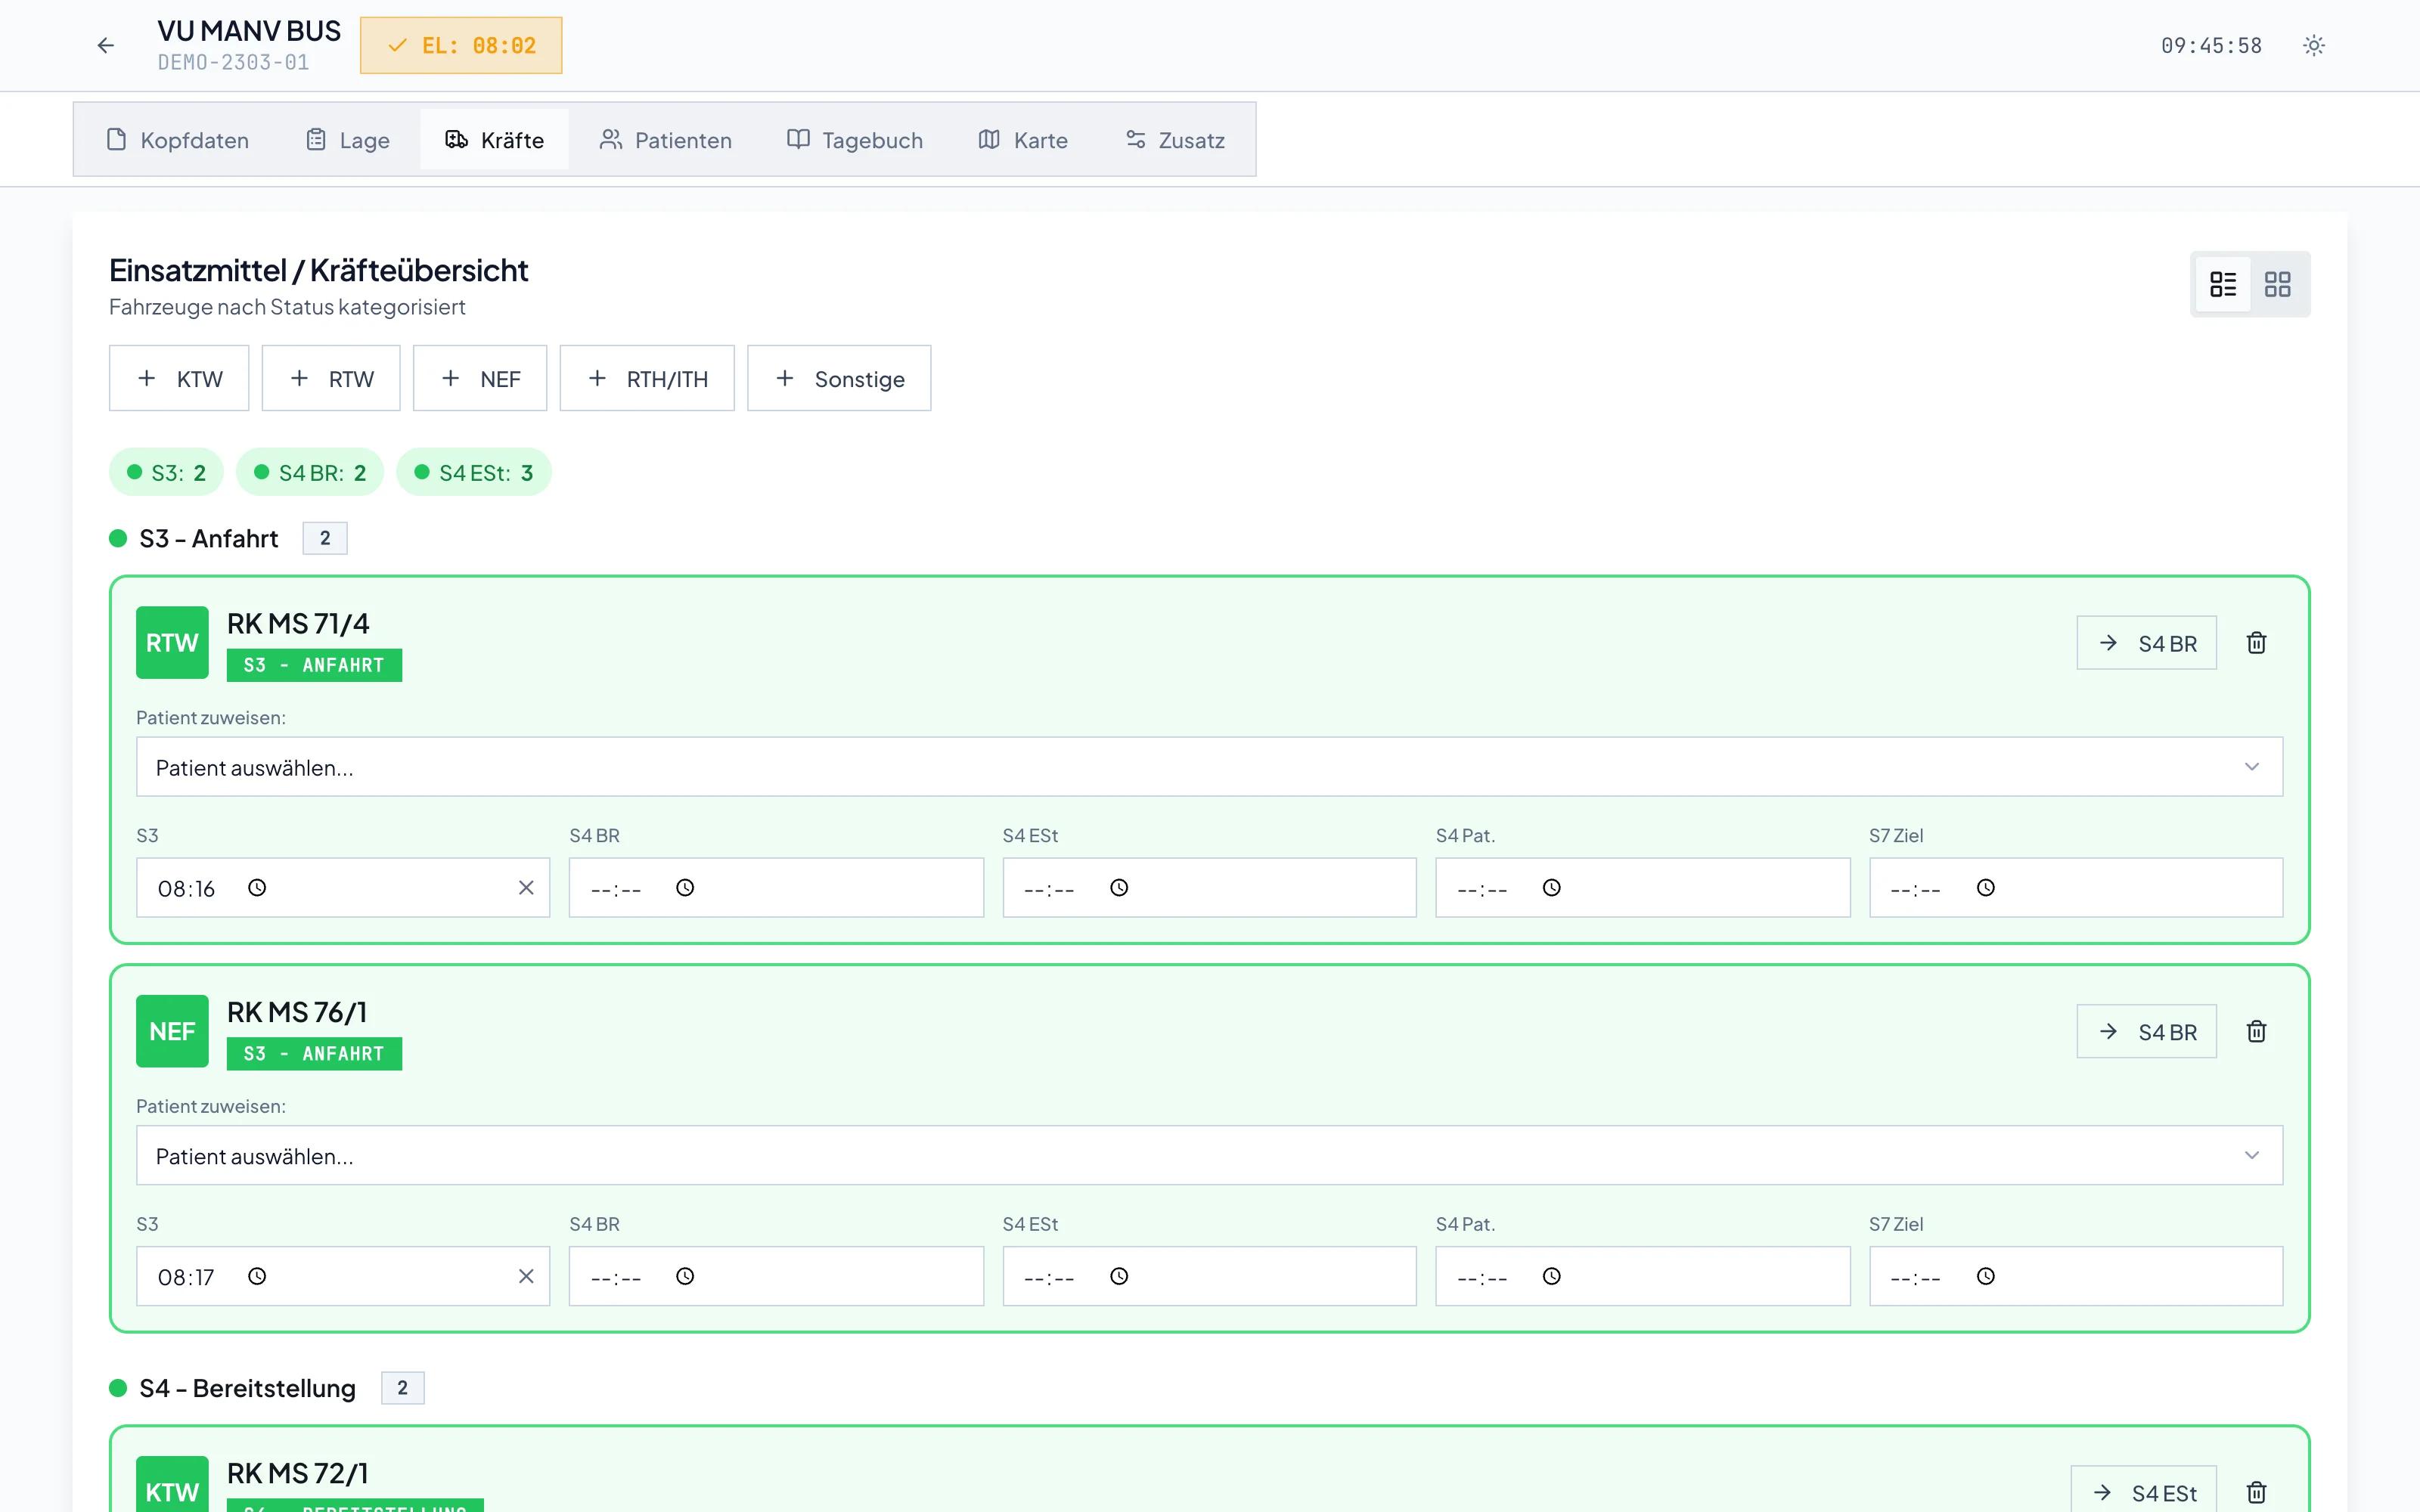
Task: Delete vehicle RK MS 71/4
Action: click(2257, 643)
